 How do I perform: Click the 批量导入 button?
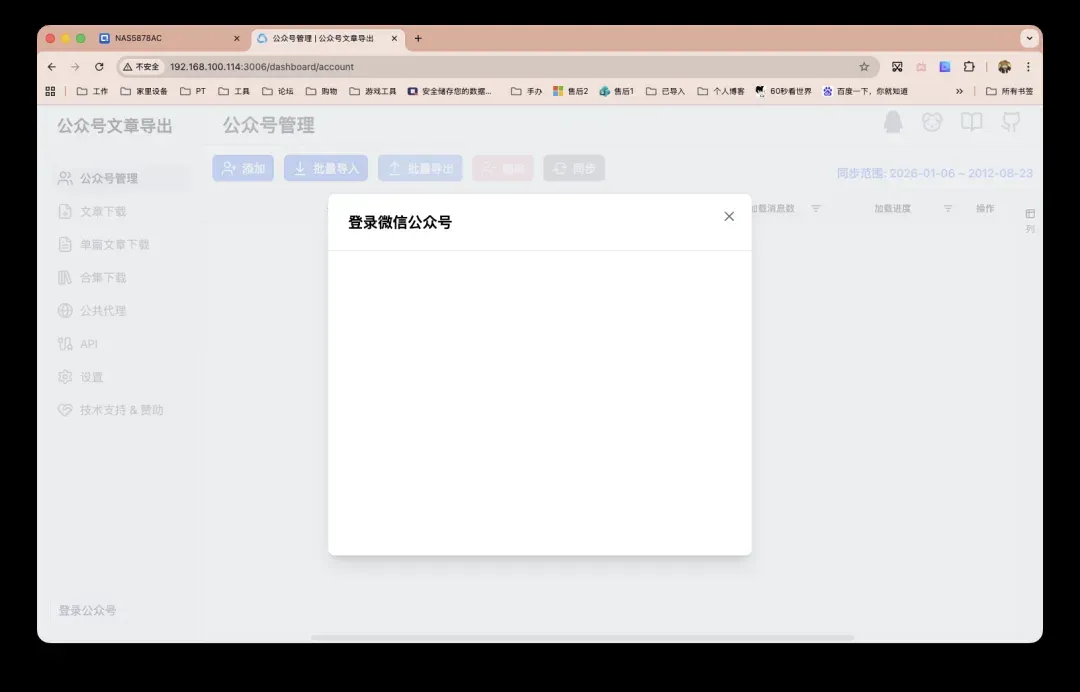click(x=326, y=169)
